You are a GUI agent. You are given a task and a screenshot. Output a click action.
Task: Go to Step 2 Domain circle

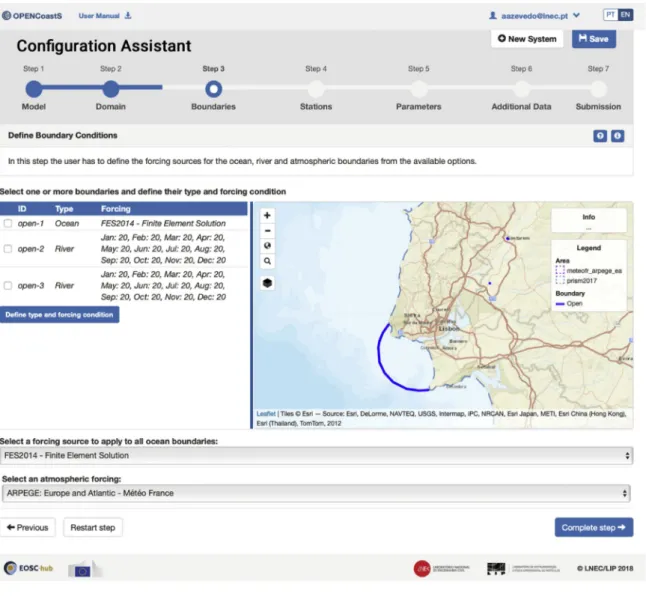[111, 89]
